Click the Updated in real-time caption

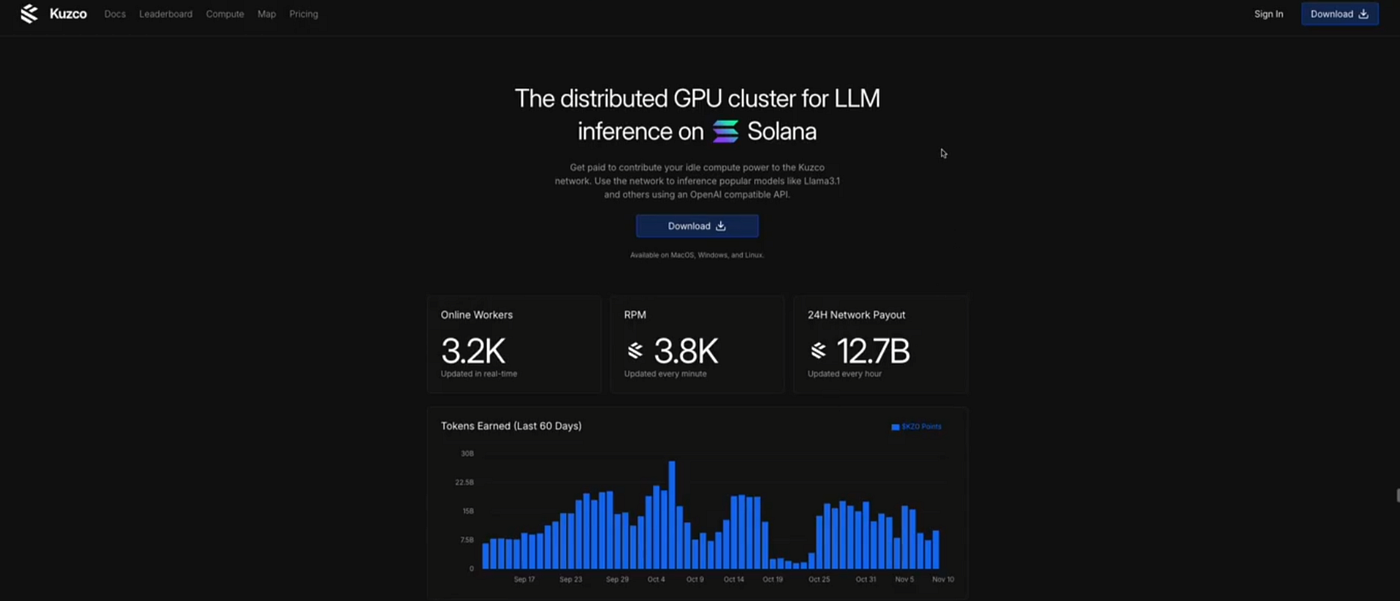click(x=479, y=374)
